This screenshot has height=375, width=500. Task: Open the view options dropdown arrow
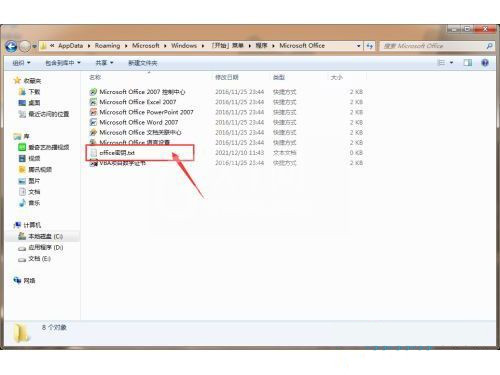pyautogui.click(x=451, y=63)
